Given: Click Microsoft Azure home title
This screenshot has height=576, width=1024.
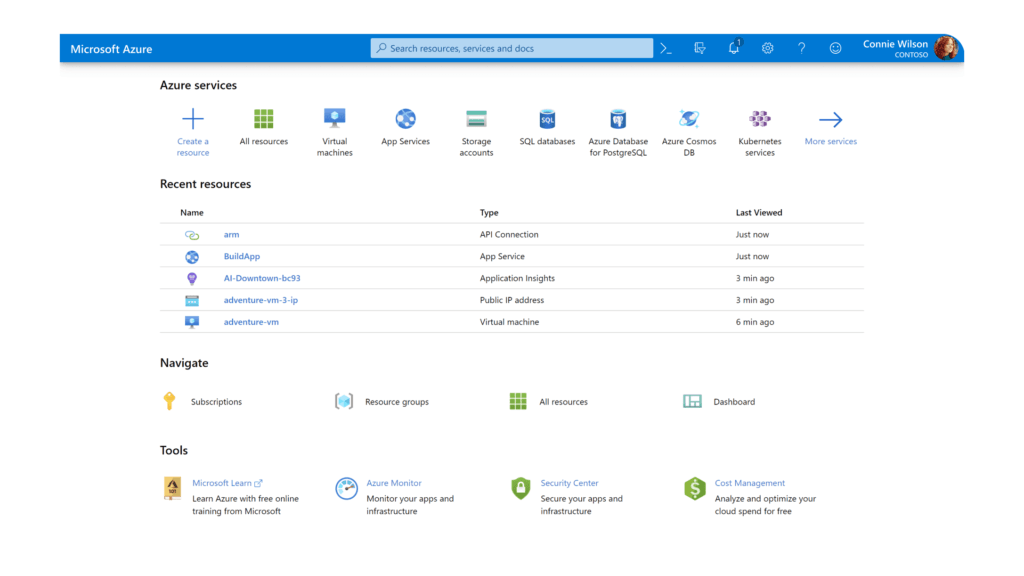Looking at the screenshot, I should pyautogui.click(x=111, y=49).
